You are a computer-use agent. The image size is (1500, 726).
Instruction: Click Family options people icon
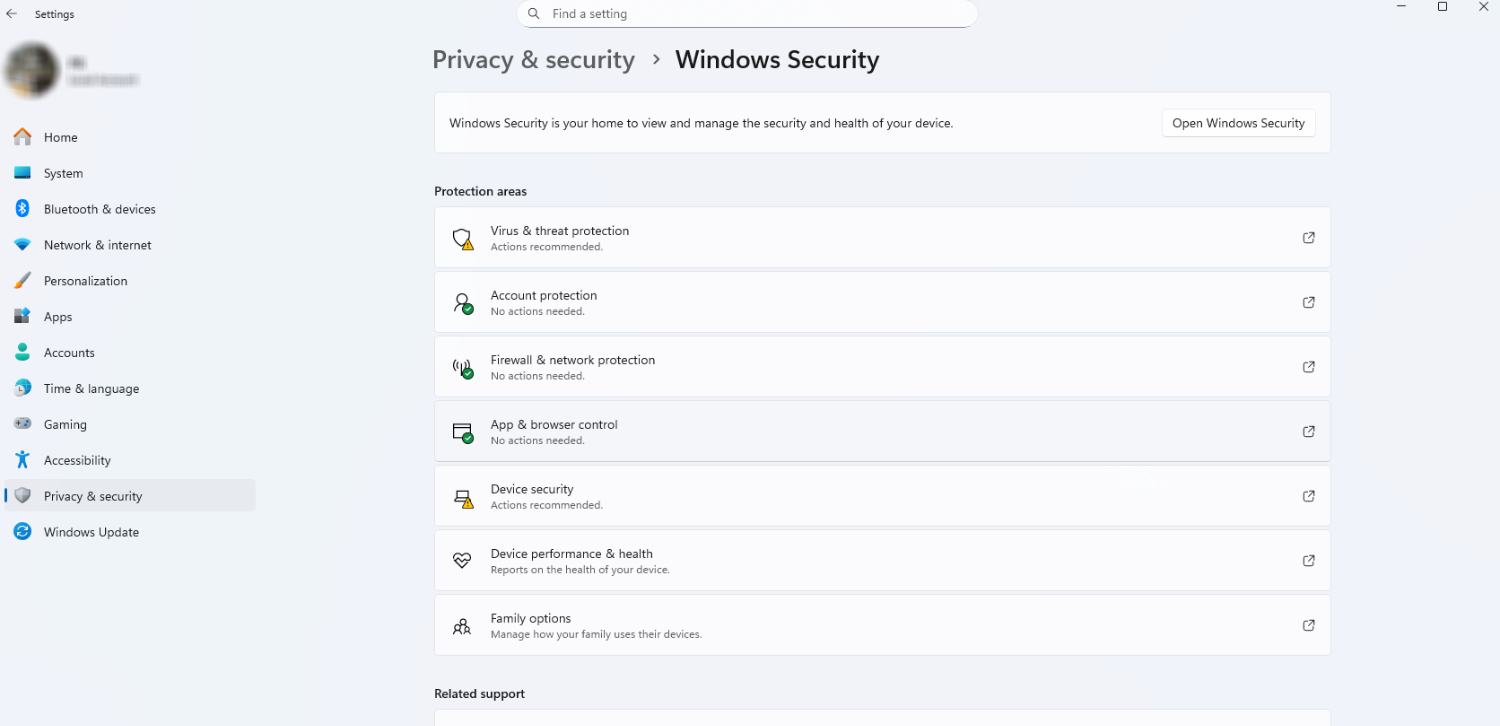point(462,626)
